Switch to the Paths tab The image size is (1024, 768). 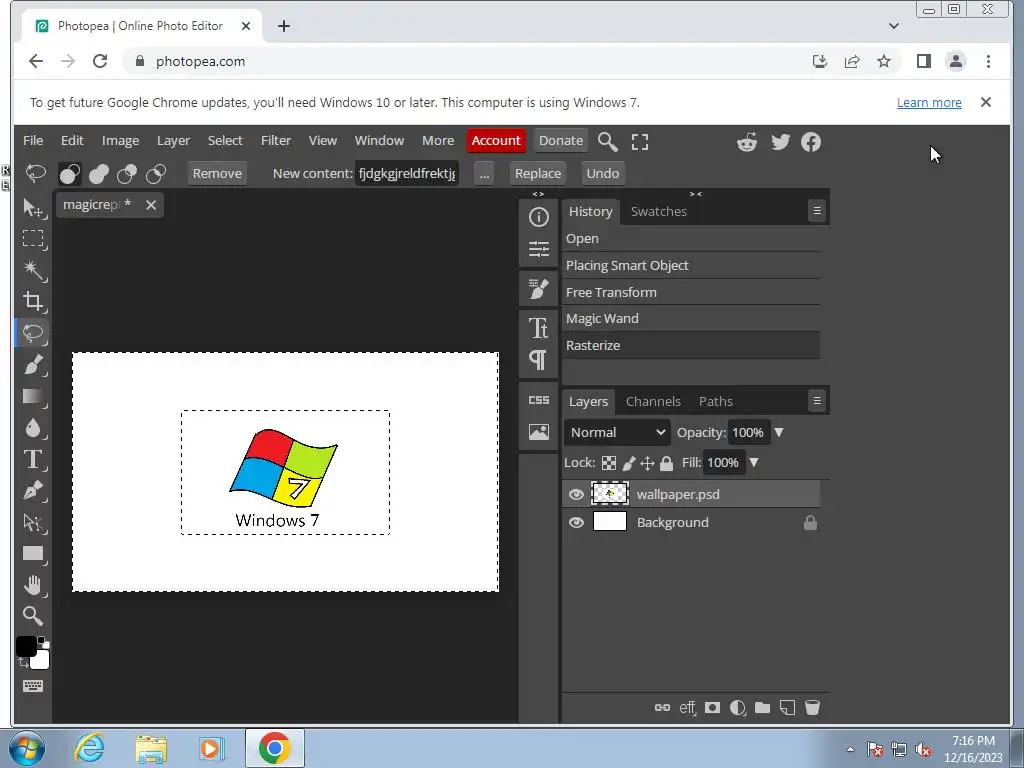(x=716, y=401)
